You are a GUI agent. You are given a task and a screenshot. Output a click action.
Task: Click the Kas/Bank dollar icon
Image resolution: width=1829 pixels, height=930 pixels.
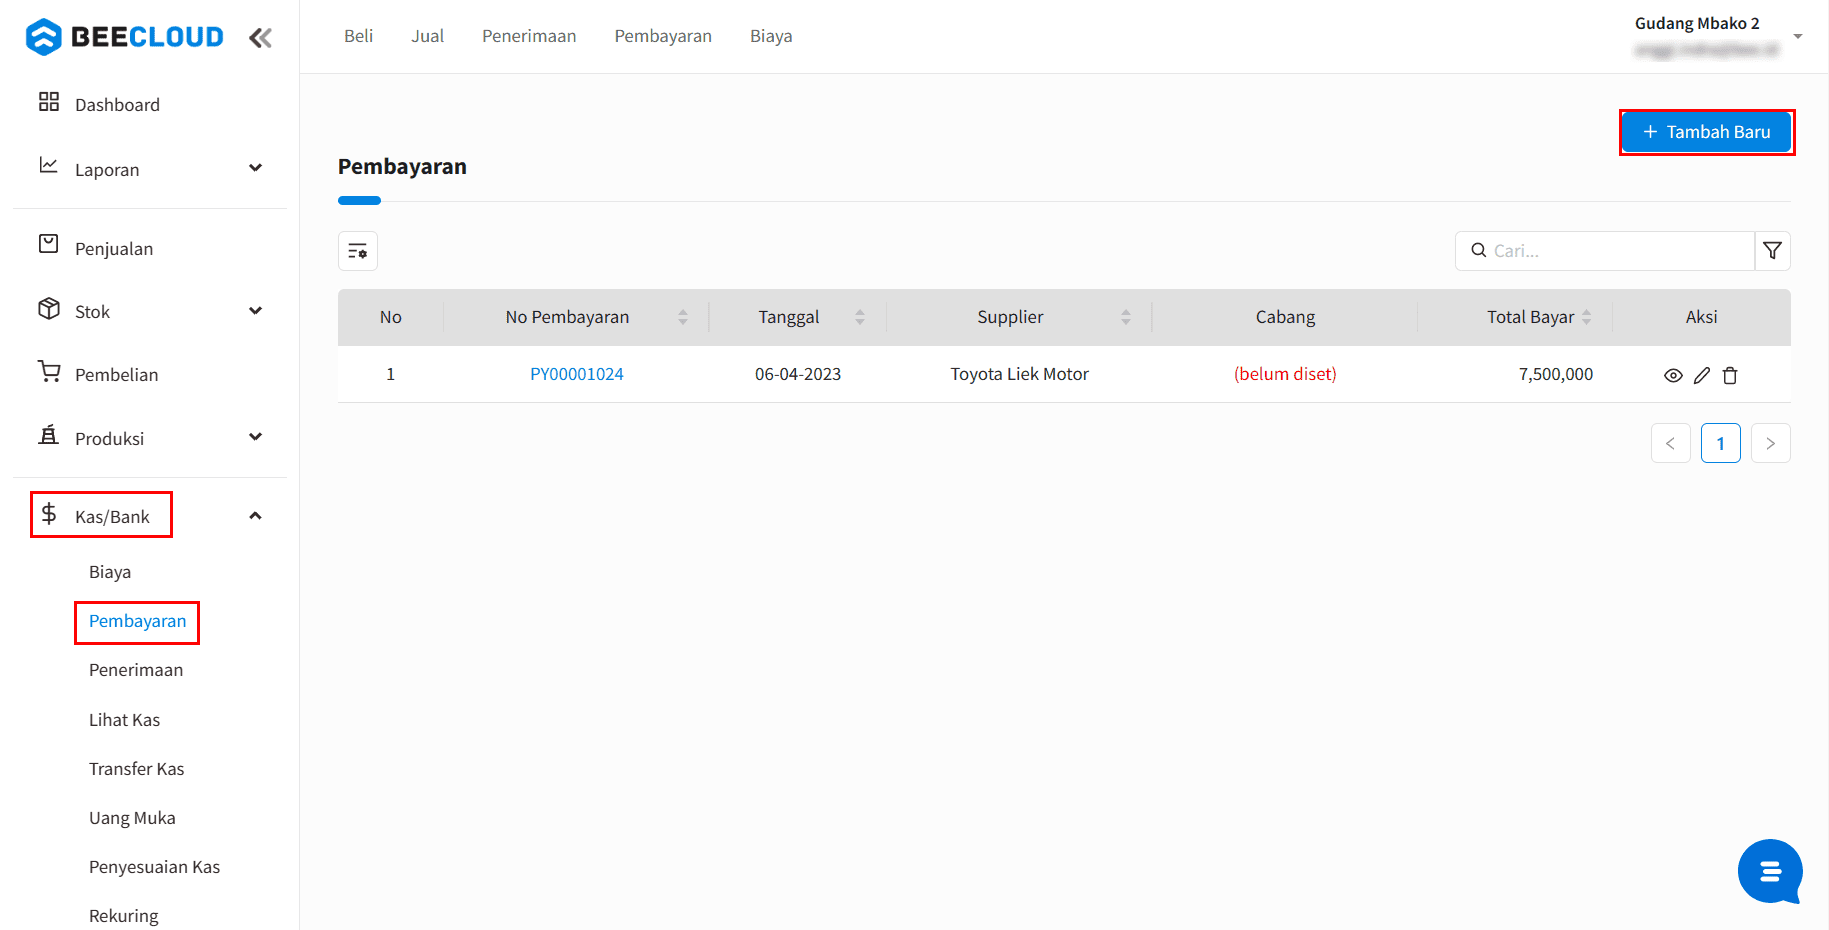[x=48, y=514]
